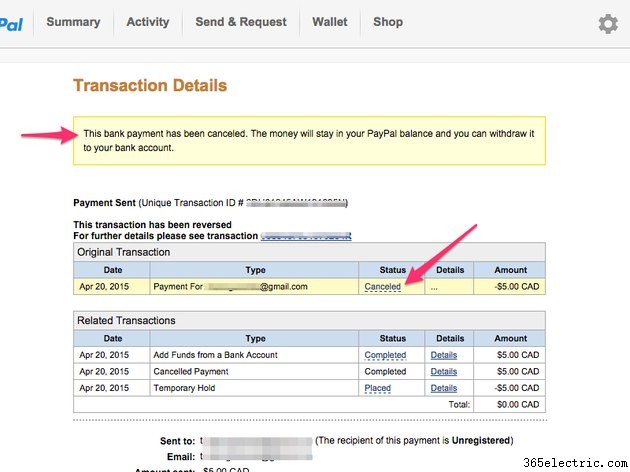Screen dimensions: 630x472
Task: Select the Transaction Details heading
Action: (x=150, y=86)
